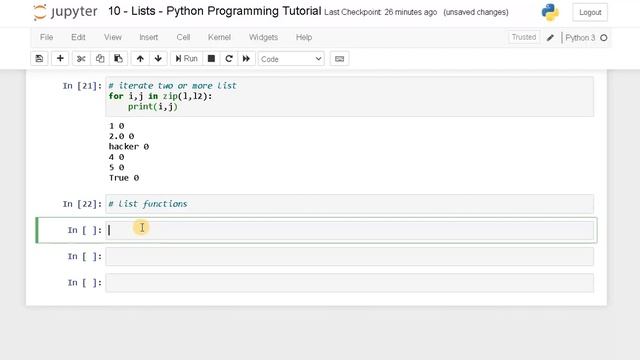Viewport: 640px width, 360px height.
Task: Click the 'hacker 0' output line
Action: click(x=129, y=147)
